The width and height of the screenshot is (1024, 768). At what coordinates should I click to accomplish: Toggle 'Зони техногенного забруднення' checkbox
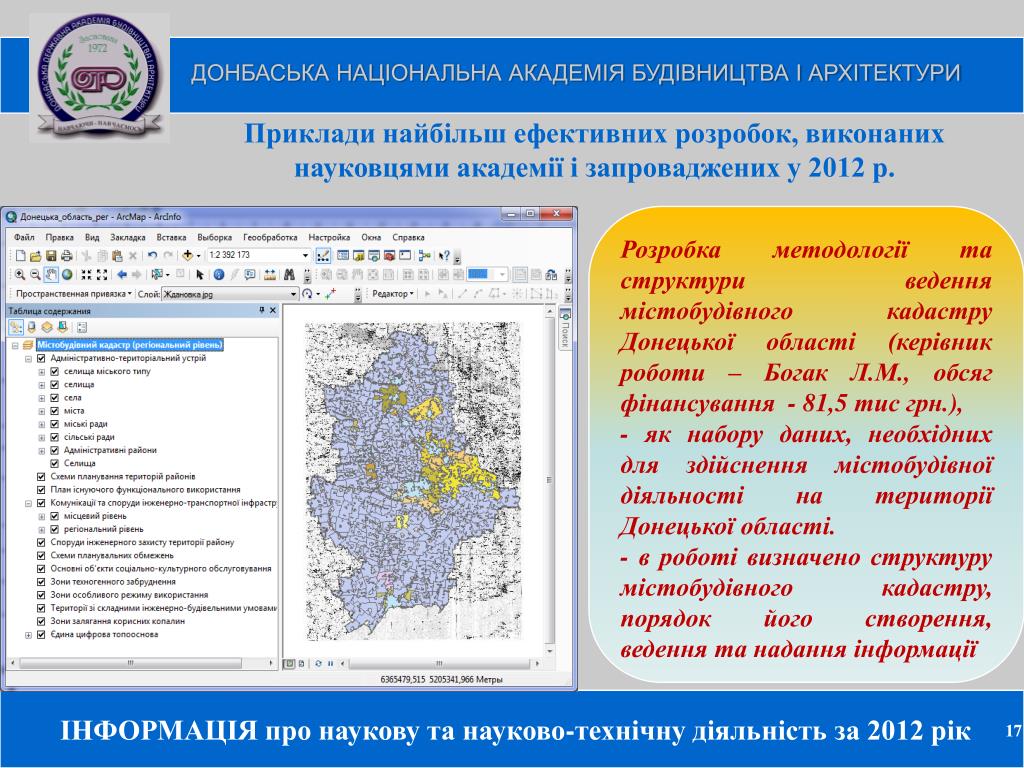pos(41,582)
